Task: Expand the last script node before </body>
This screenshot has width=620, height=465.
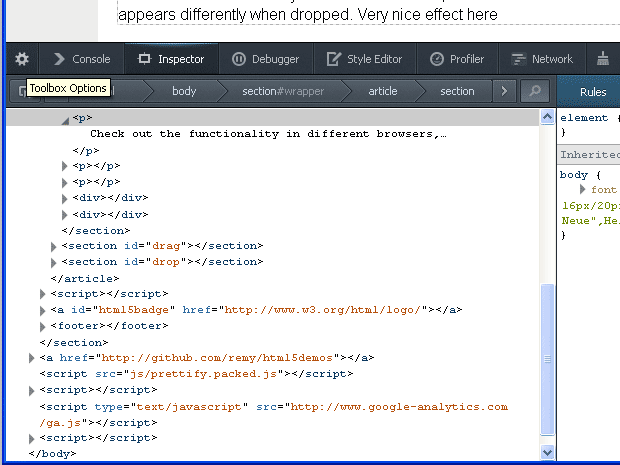Action: 31,439
